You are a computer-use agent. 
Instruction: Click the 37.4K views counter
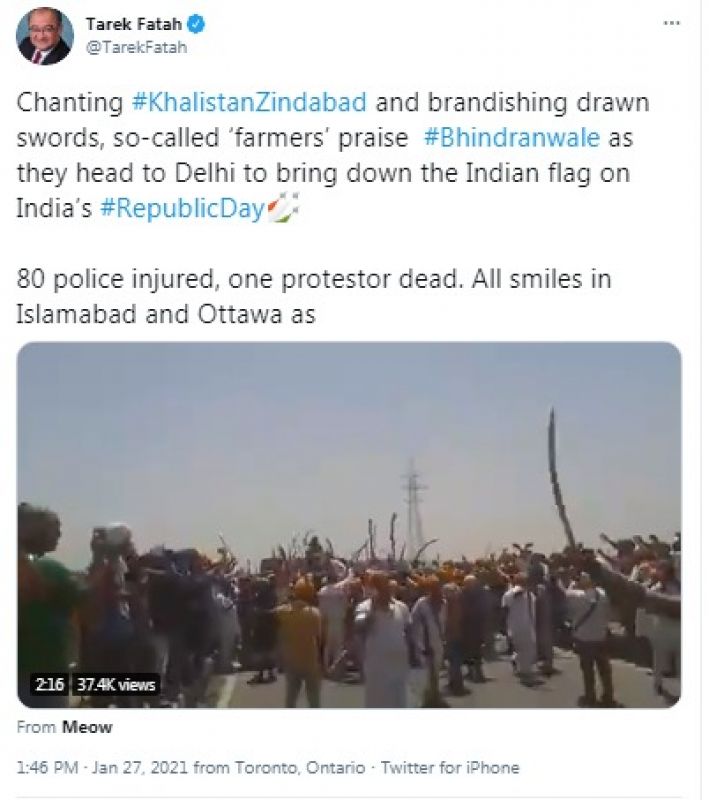pos(116,684)
